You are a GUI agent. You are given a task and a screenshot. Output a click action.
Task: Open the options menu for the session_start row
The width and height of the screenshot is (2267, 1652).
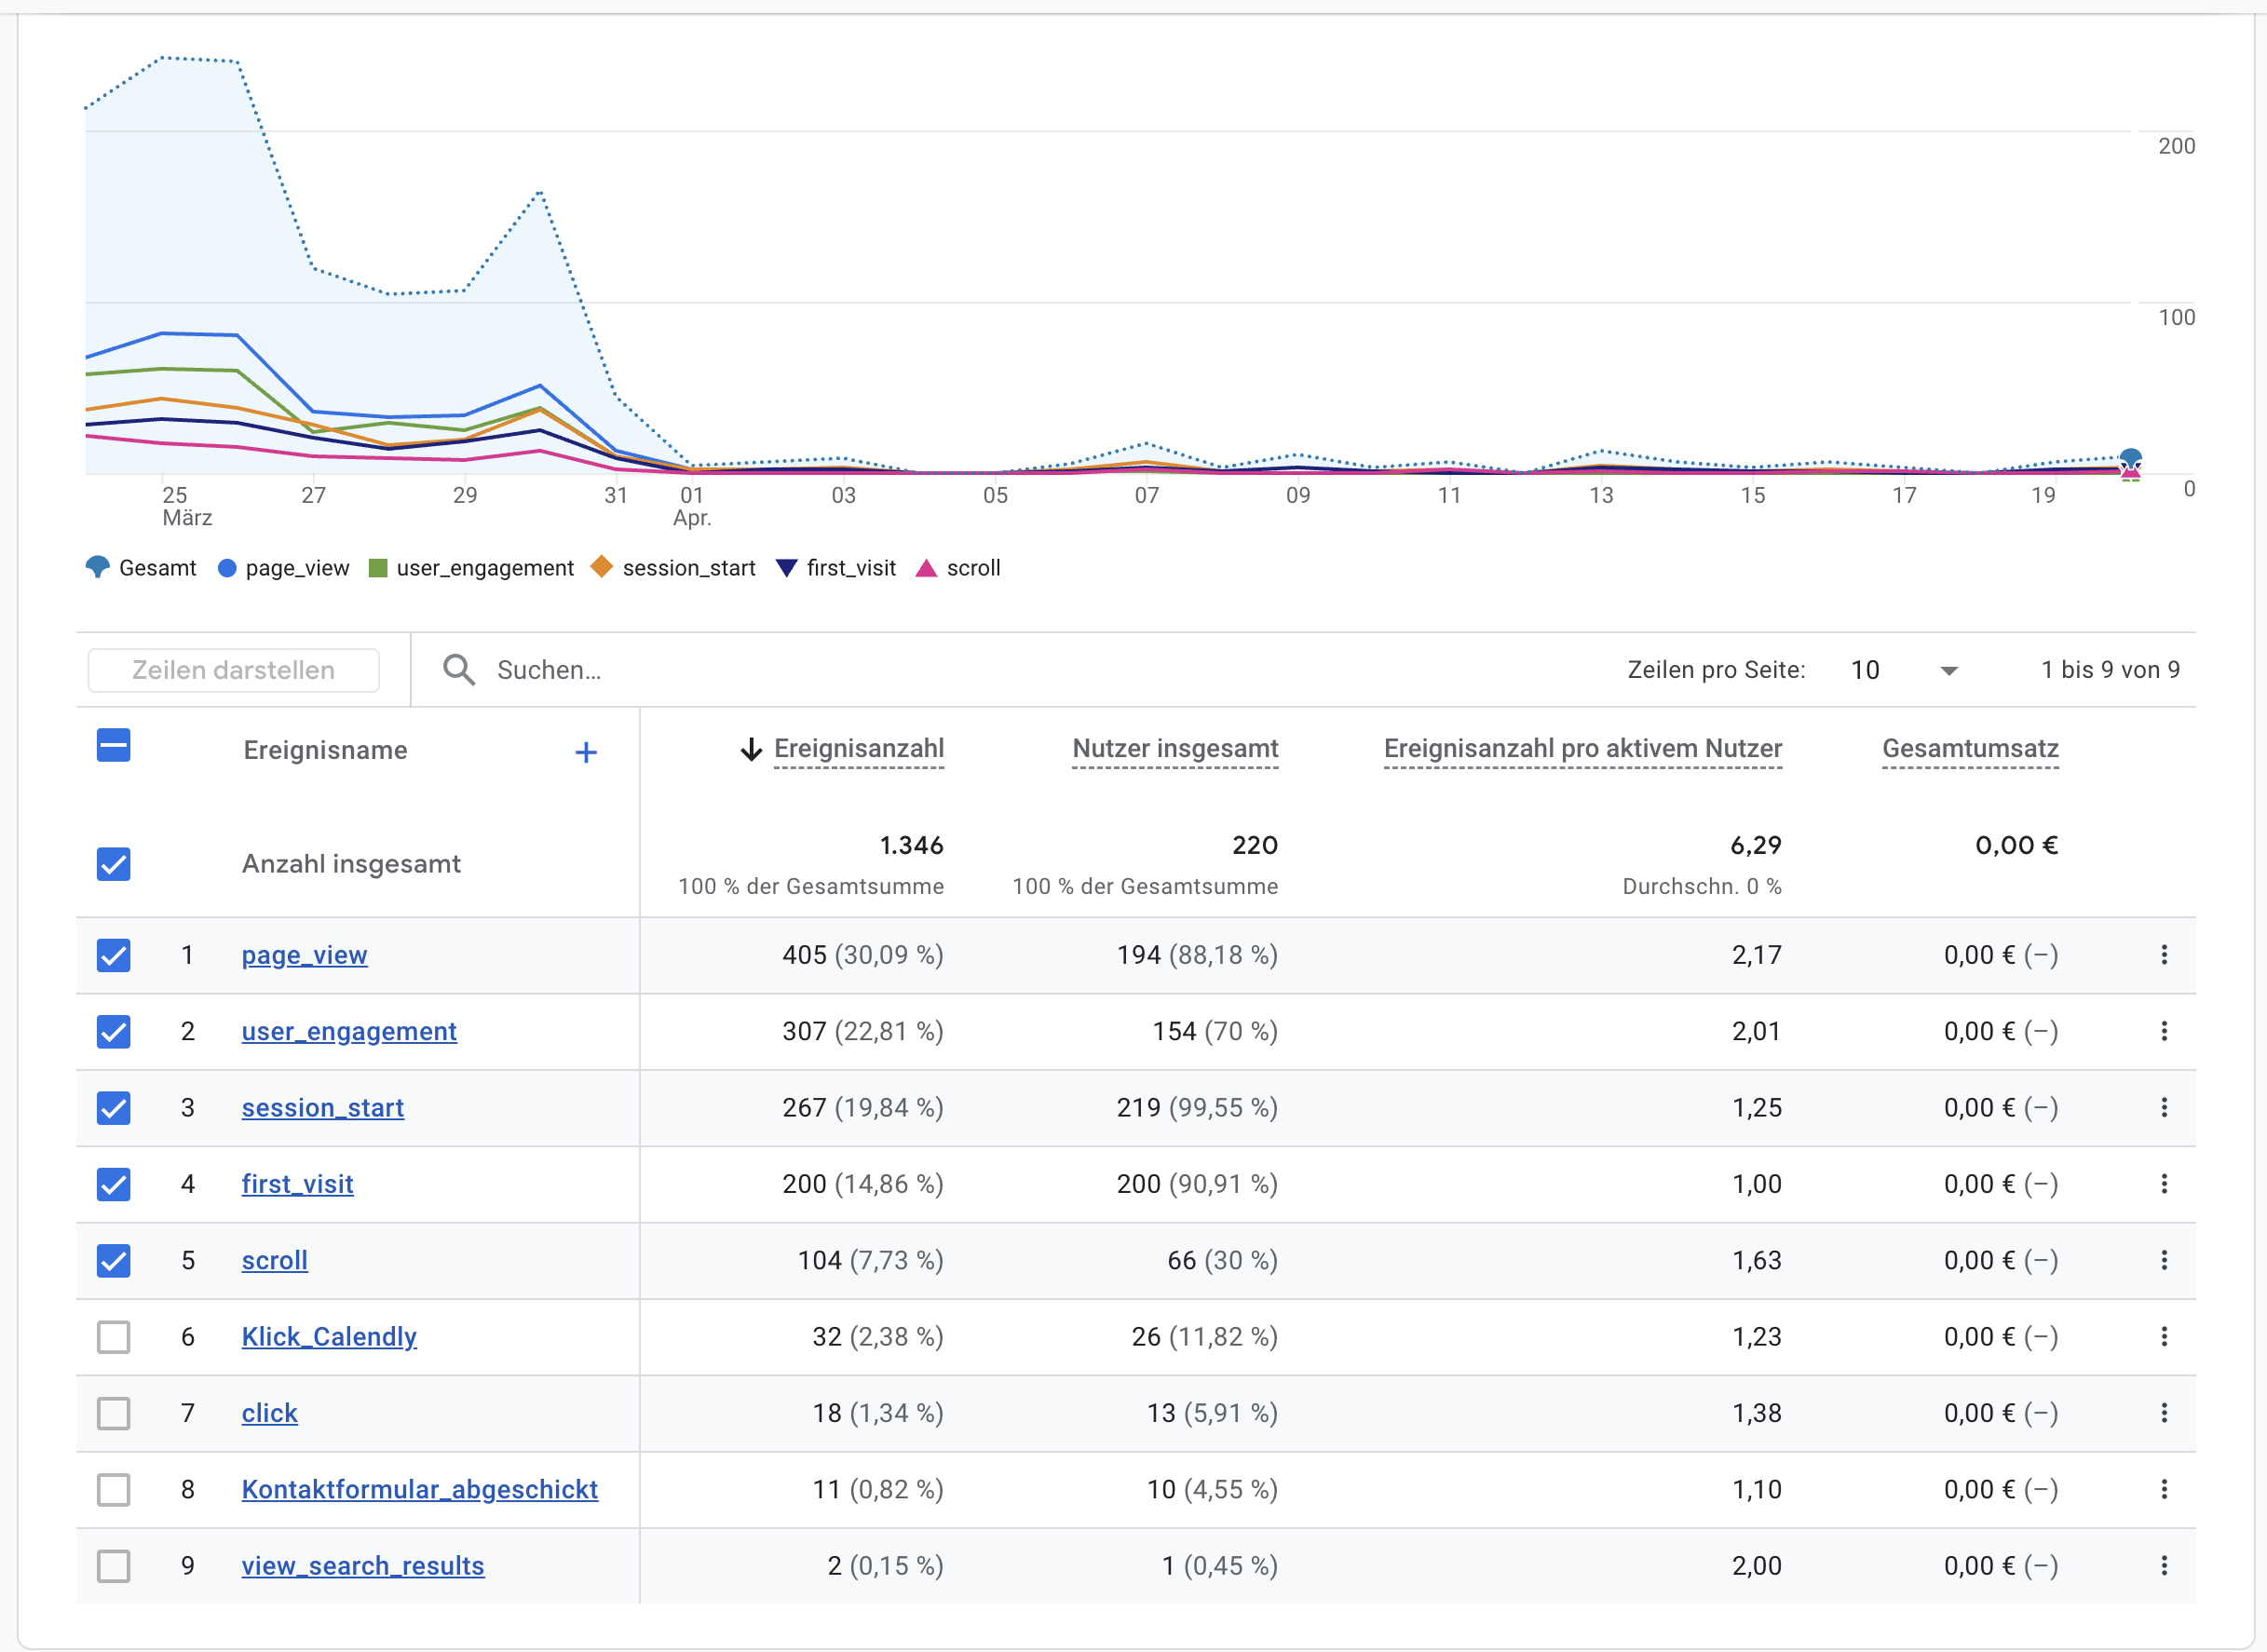click(2165, 1107)
